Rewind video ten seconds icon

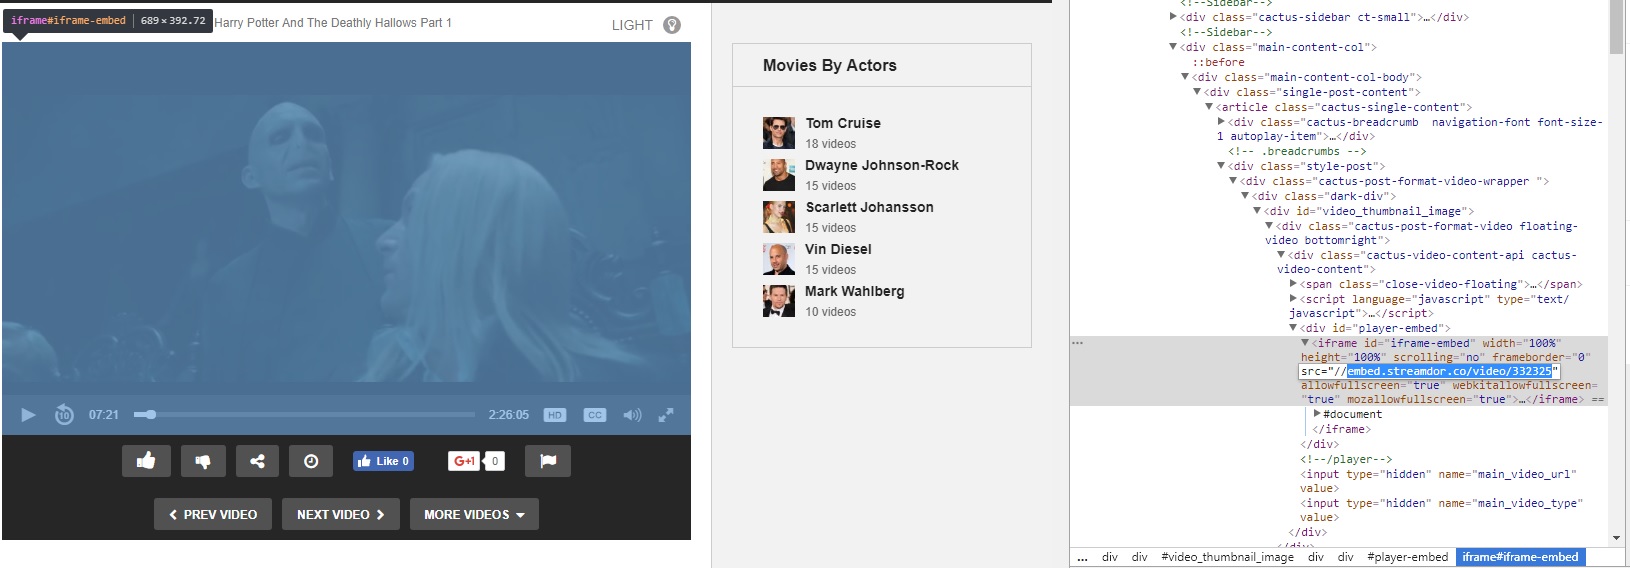tap(64, 414)
